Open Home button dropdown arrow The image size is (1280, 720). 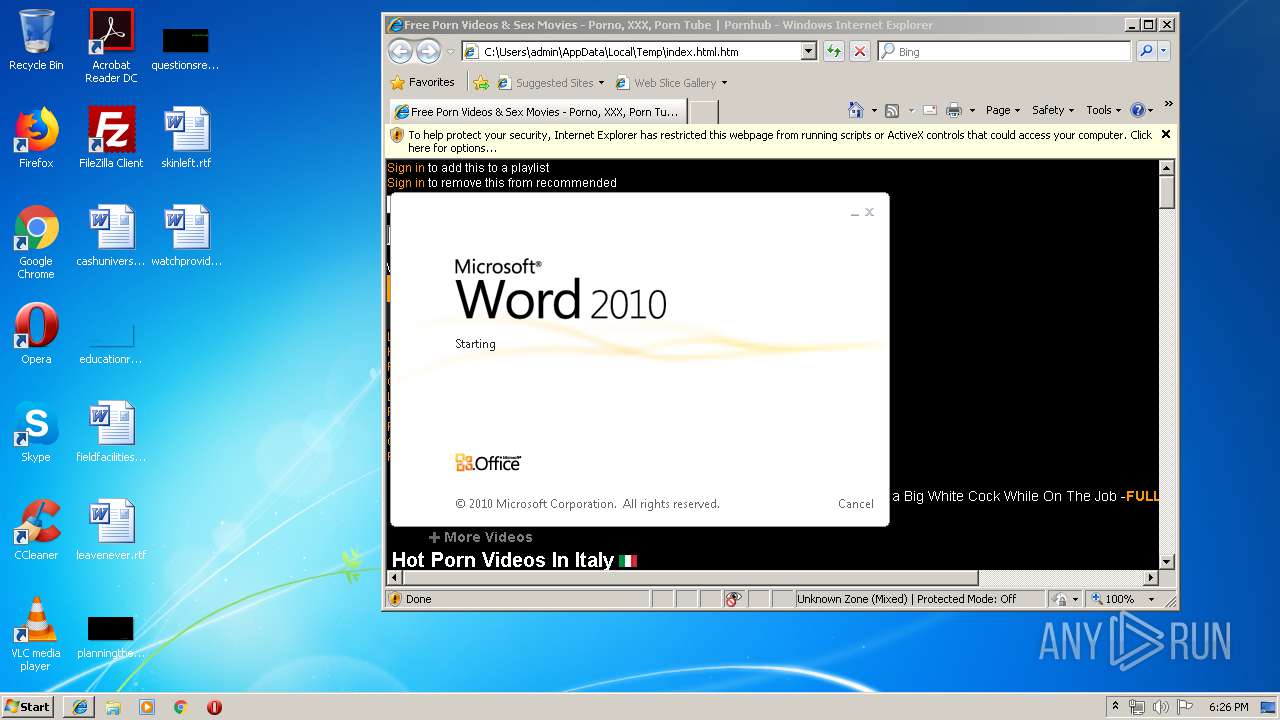[x=874, y=111]
